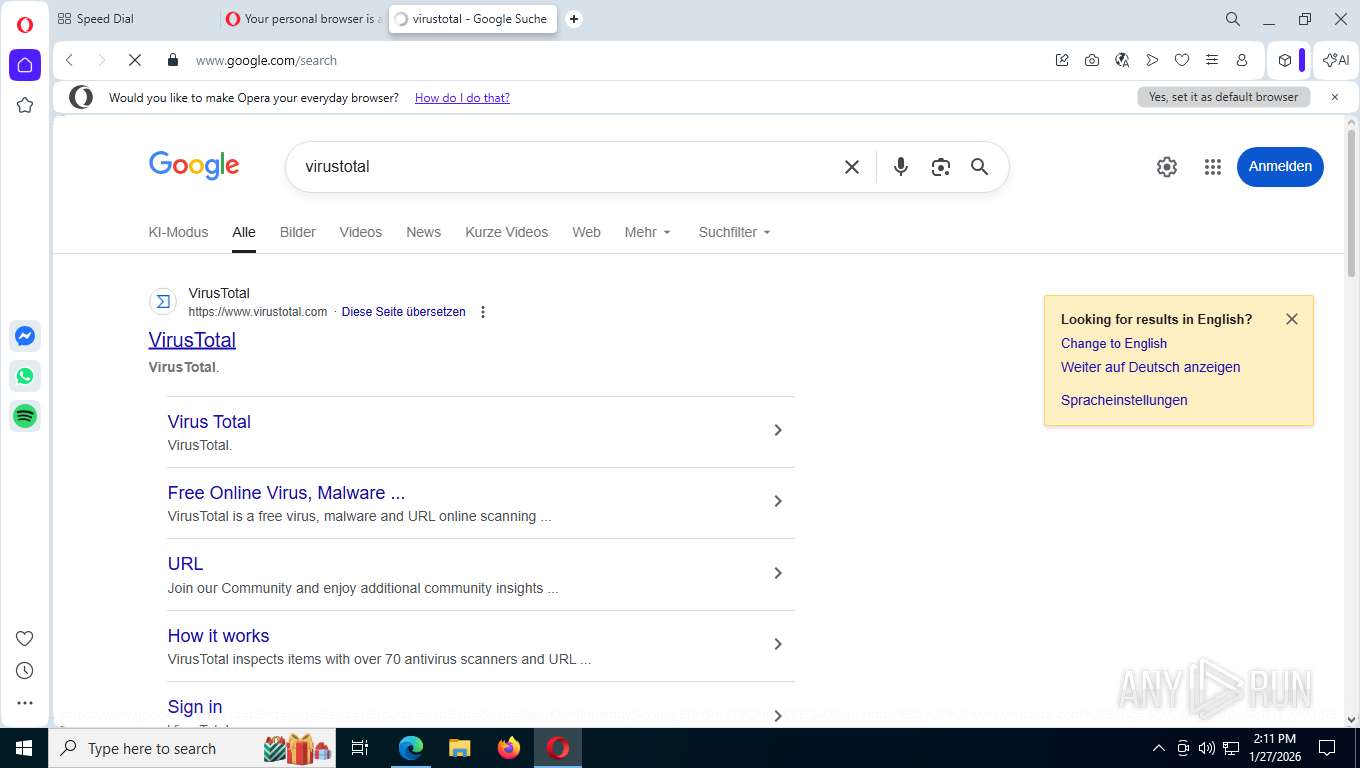
Task: Open the History clock in the sidebar
Action: point(25,670)
